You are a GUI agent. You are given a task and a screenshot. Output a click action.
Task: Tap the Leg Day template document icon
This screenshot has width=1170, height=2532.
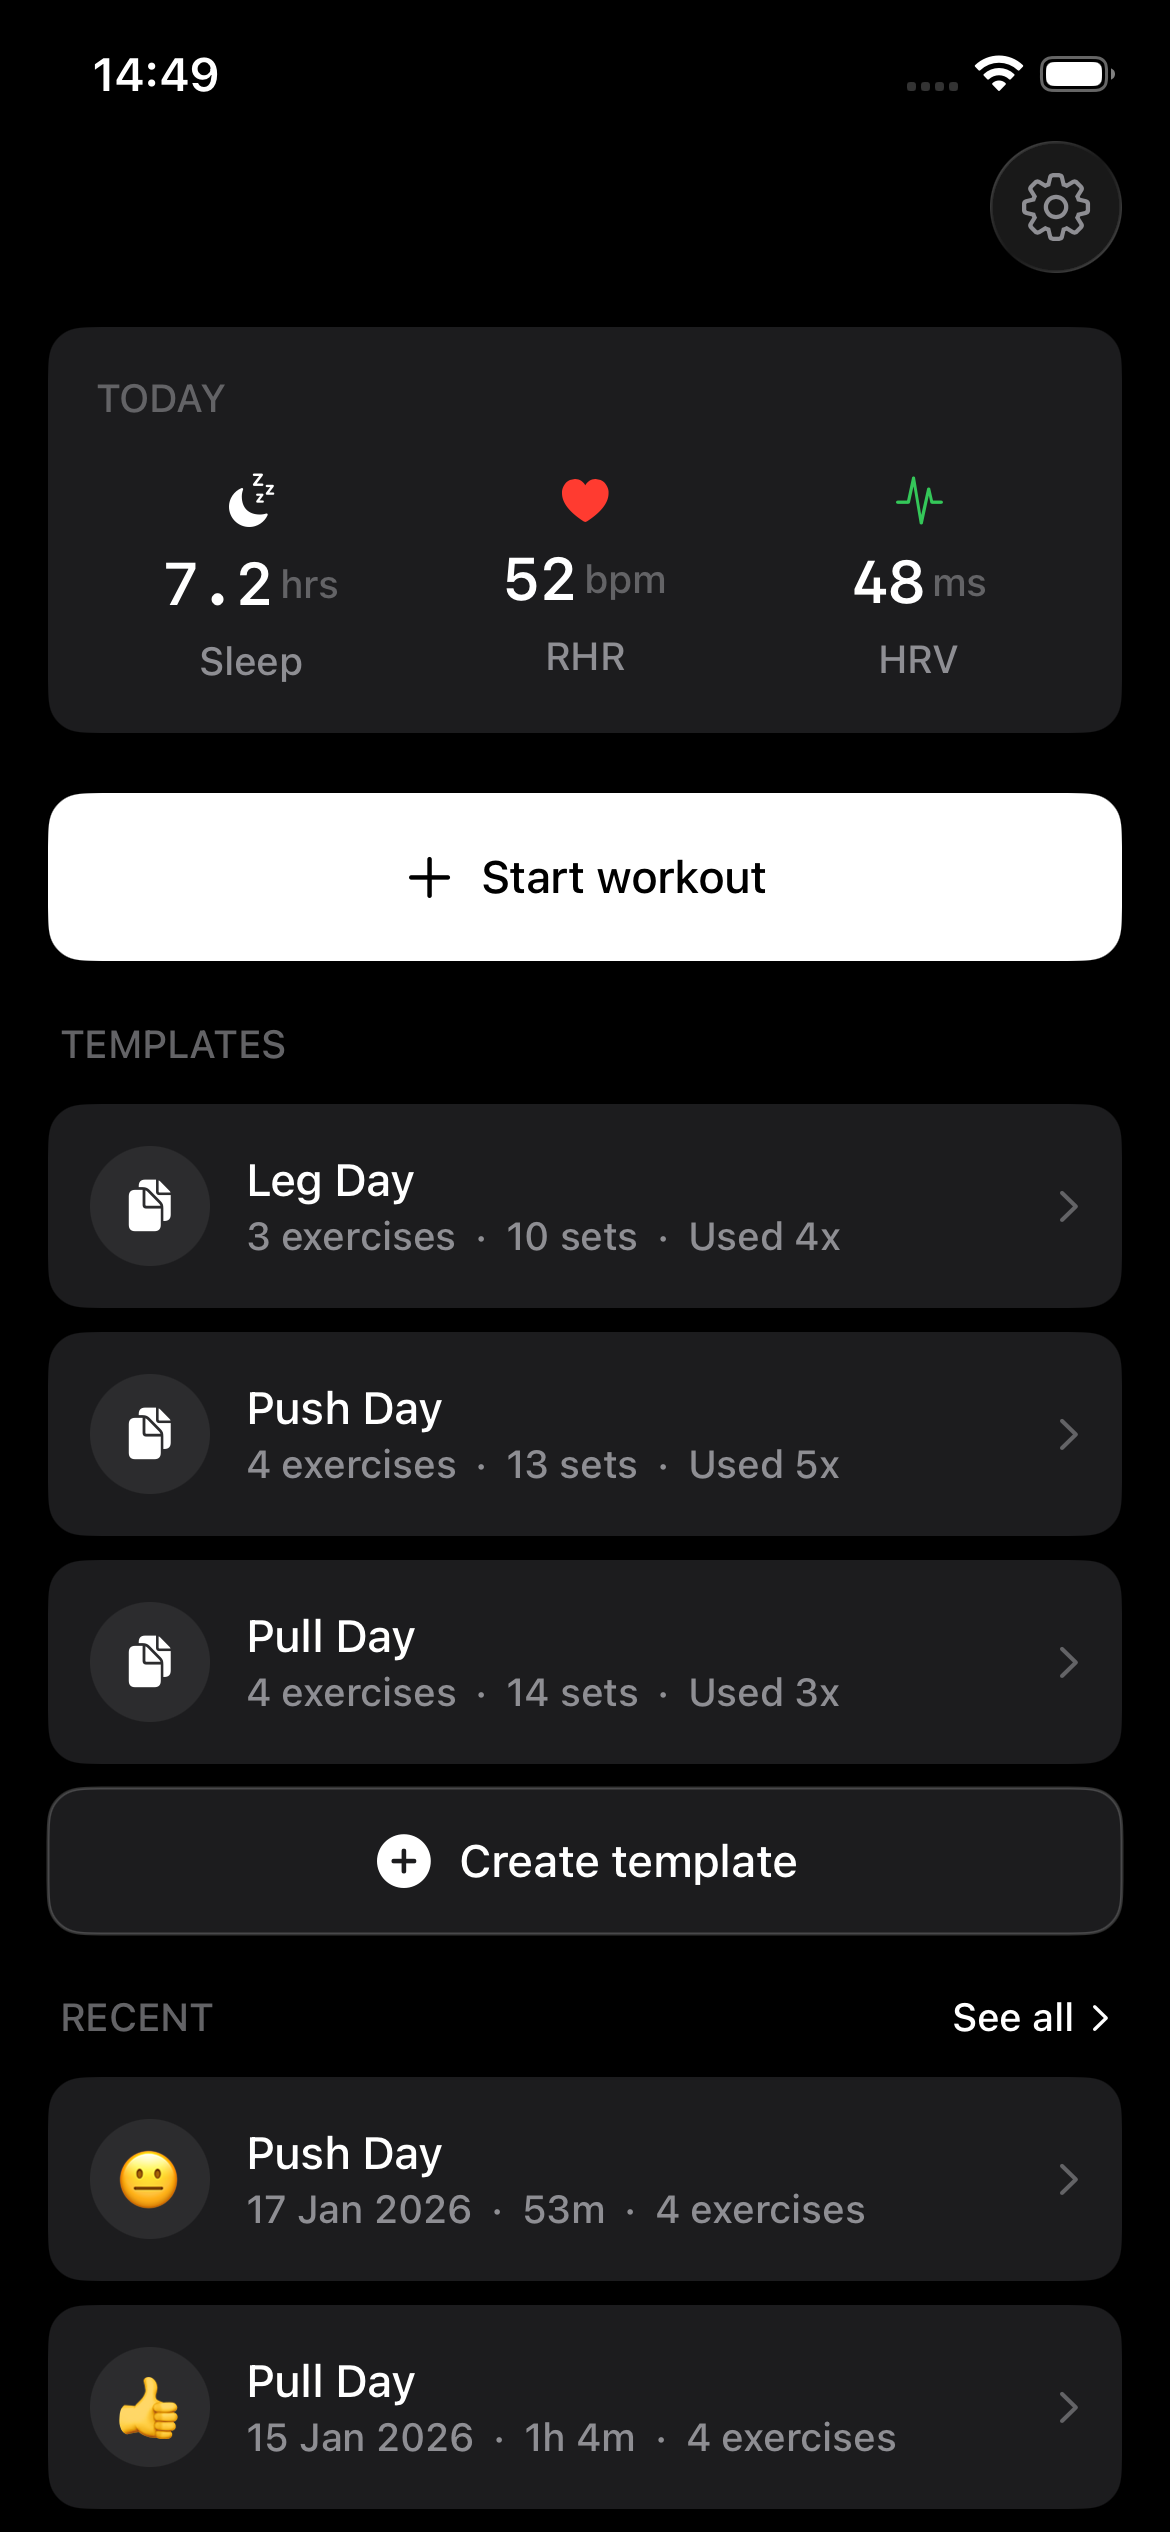click(x=150, y=1205)
